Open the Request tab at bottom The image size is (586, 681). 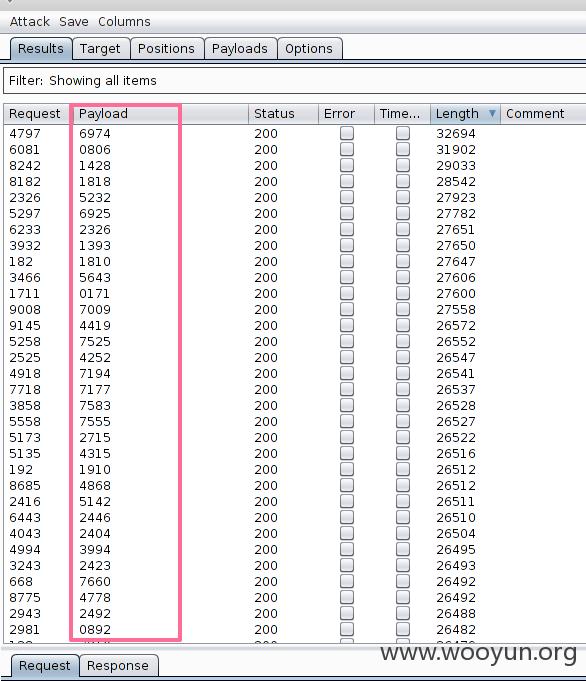(x=45, y=666)
